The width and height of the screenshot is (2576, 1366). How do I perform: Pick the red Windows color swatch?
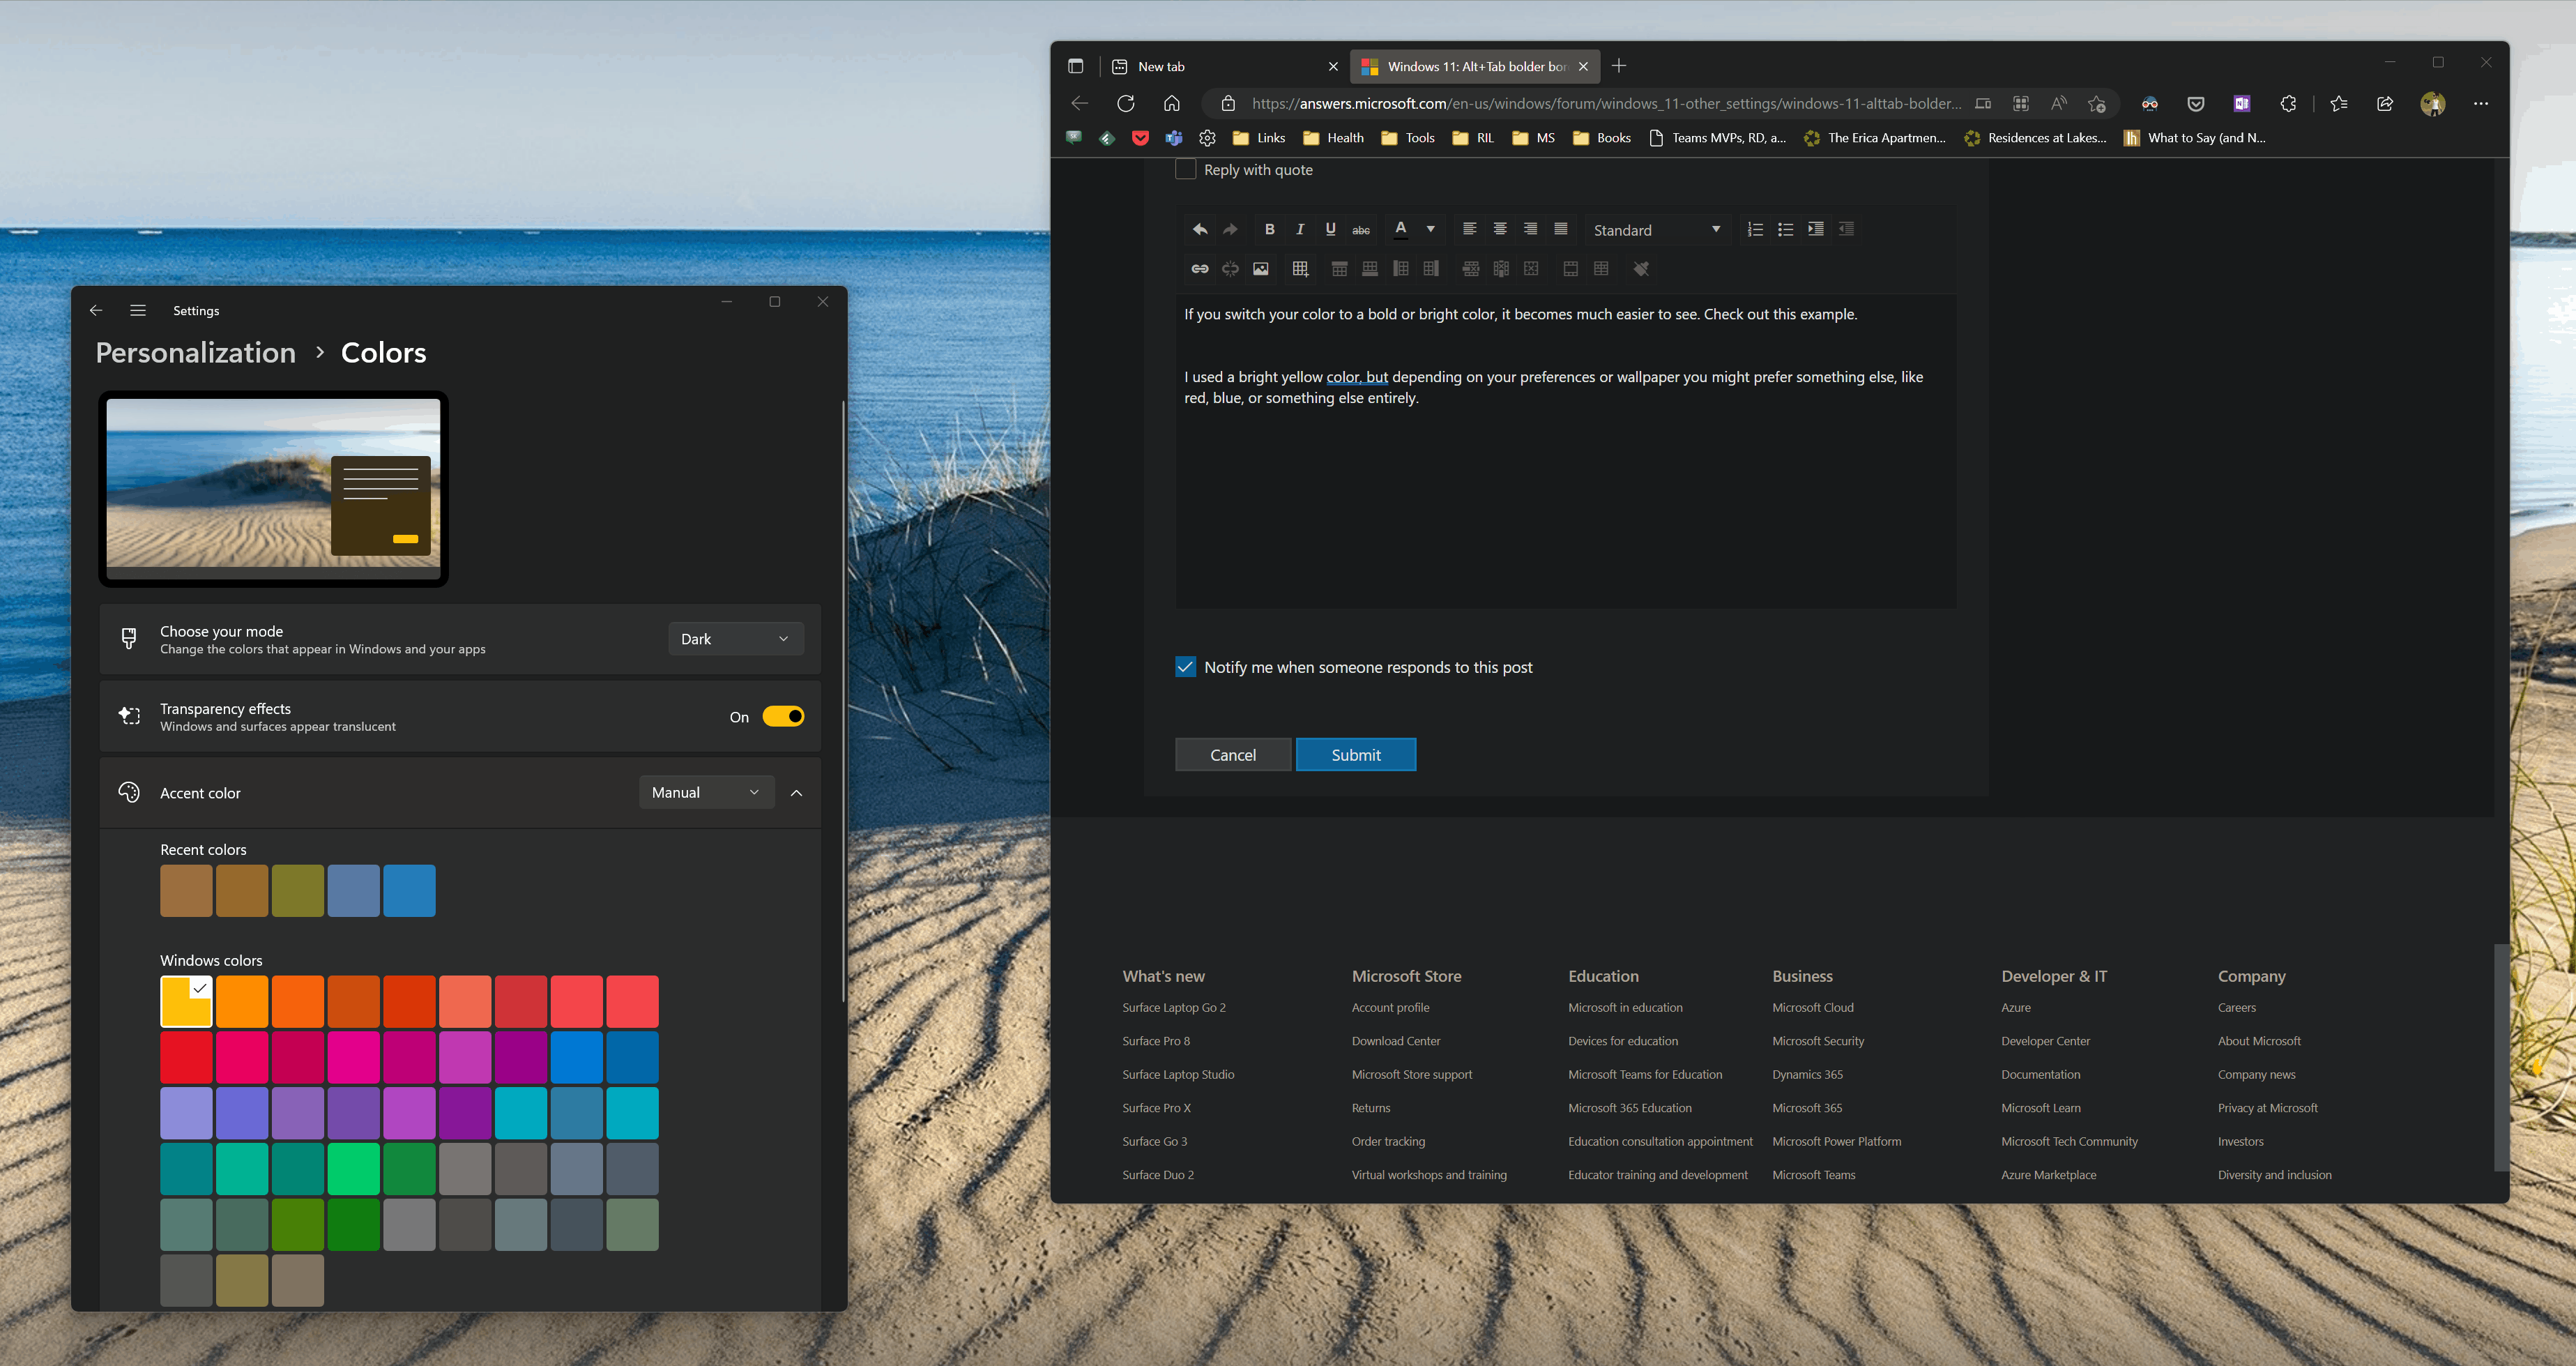(186, 1057)
